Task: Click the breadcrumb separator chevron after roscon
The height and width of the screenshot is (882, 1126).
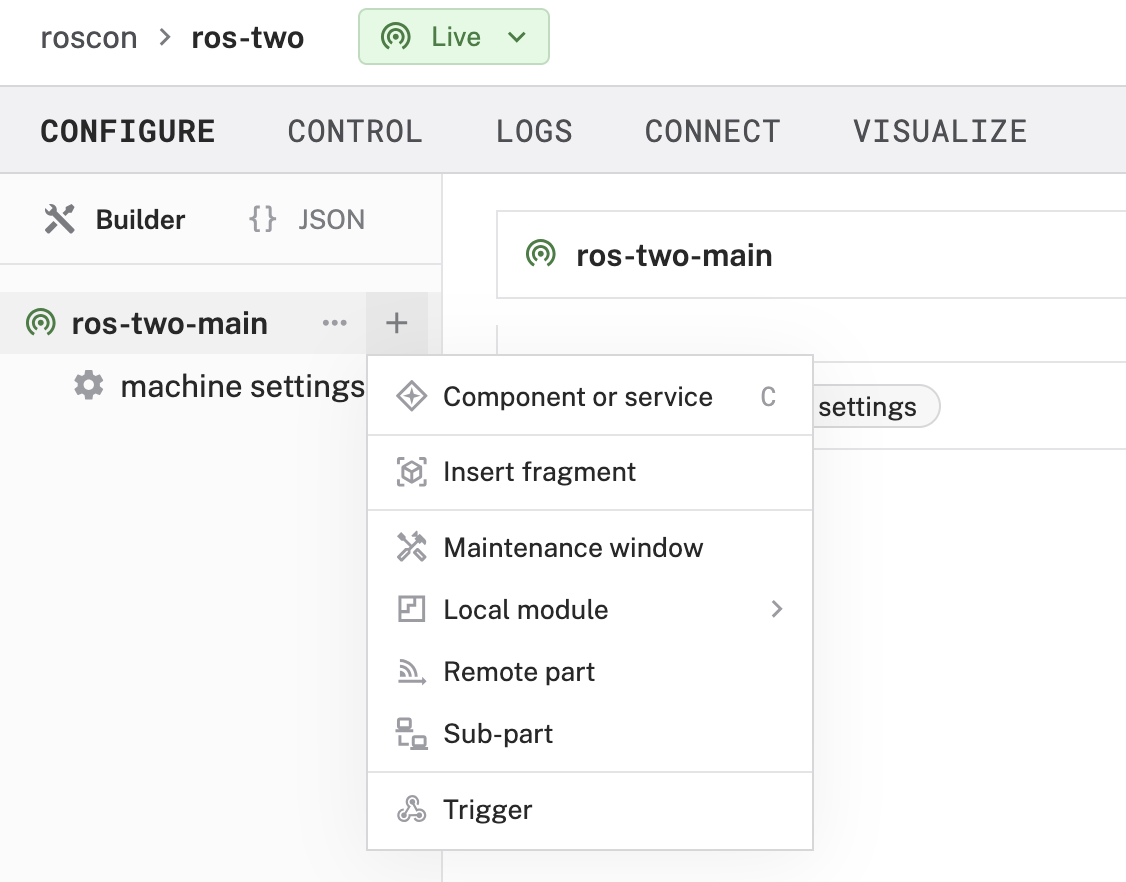Action: 164,37
